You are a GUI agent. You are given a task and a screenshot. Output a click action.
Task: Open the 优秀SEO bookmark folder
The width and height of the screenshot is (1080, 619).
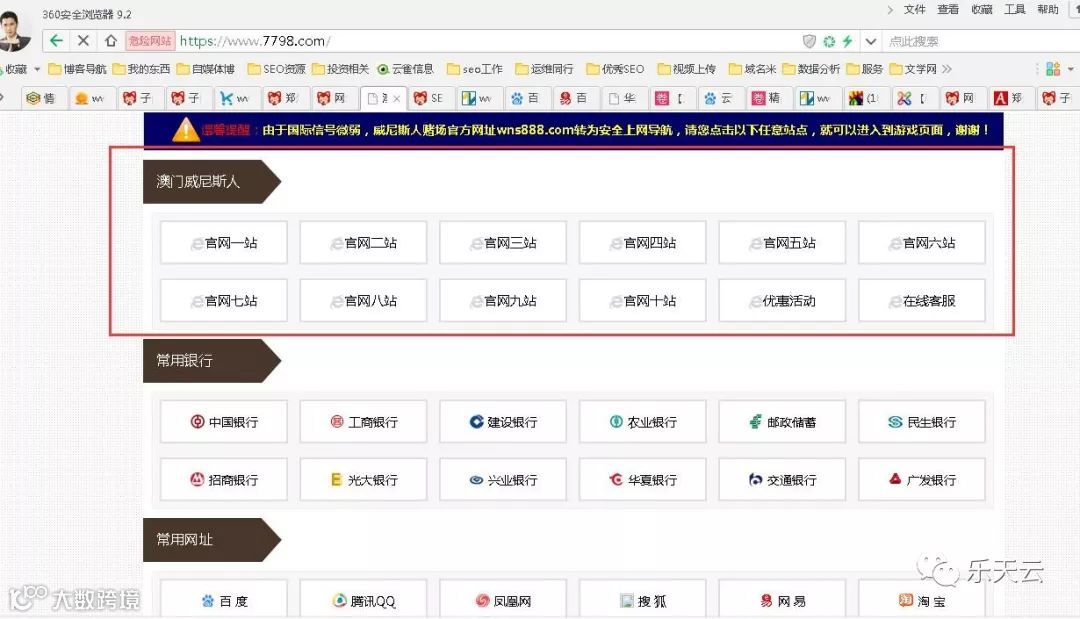pos(615,69)
